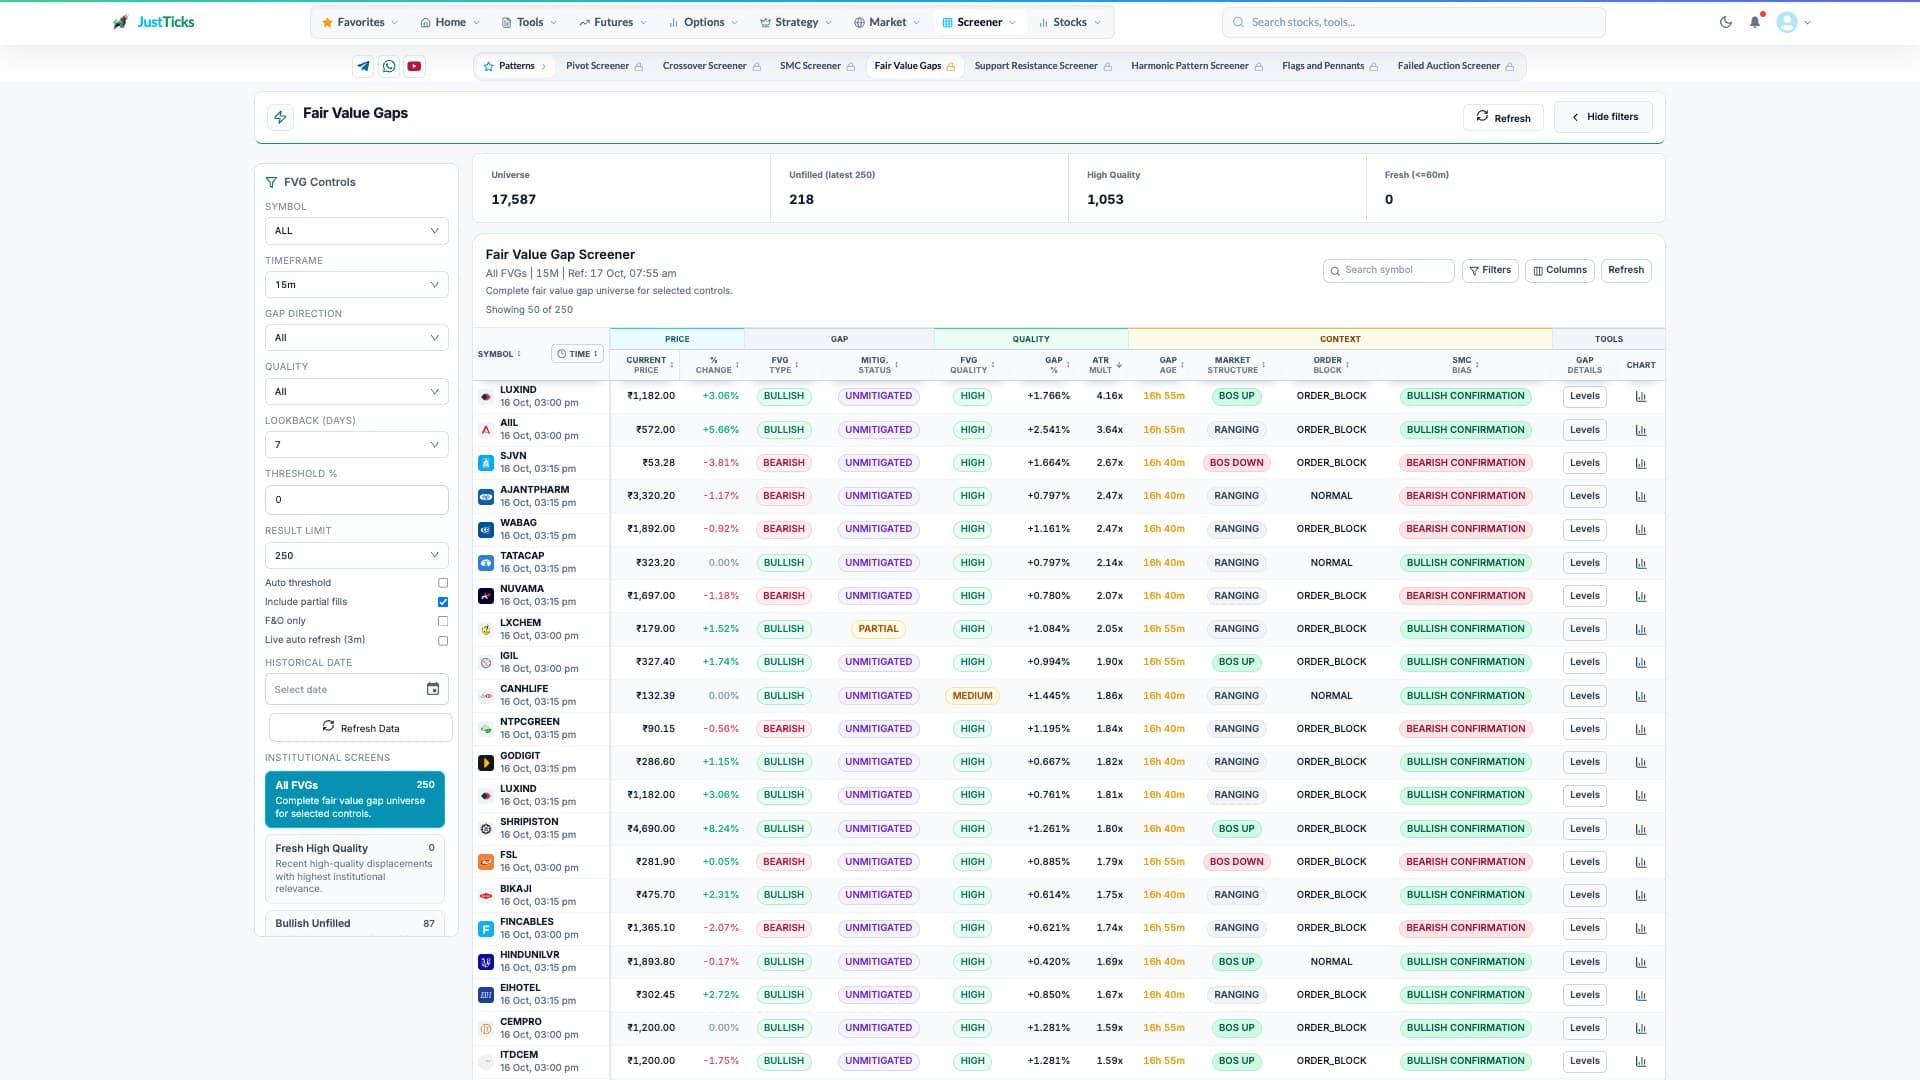Screen dimensions: 1920x1080
Task: Enable Auto threshold checkbox
Action: point(443,583)
